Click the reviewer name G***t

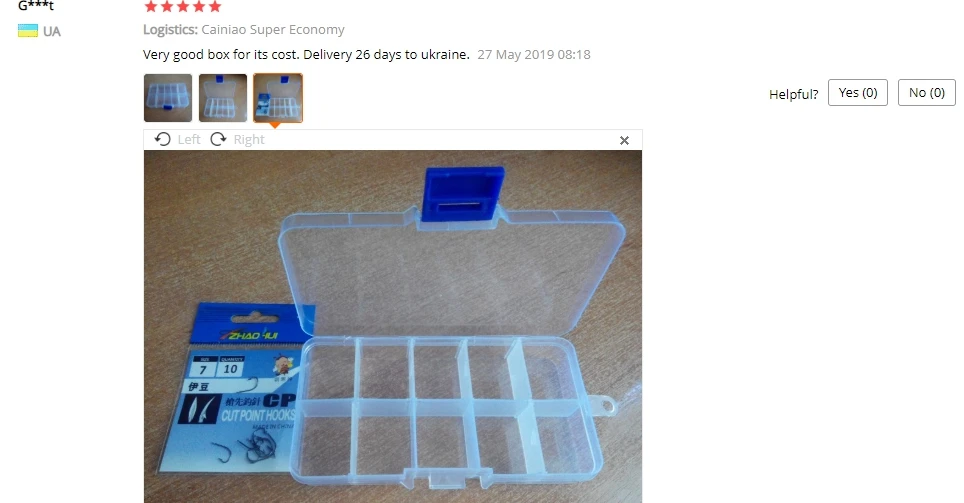coord(36,6)
